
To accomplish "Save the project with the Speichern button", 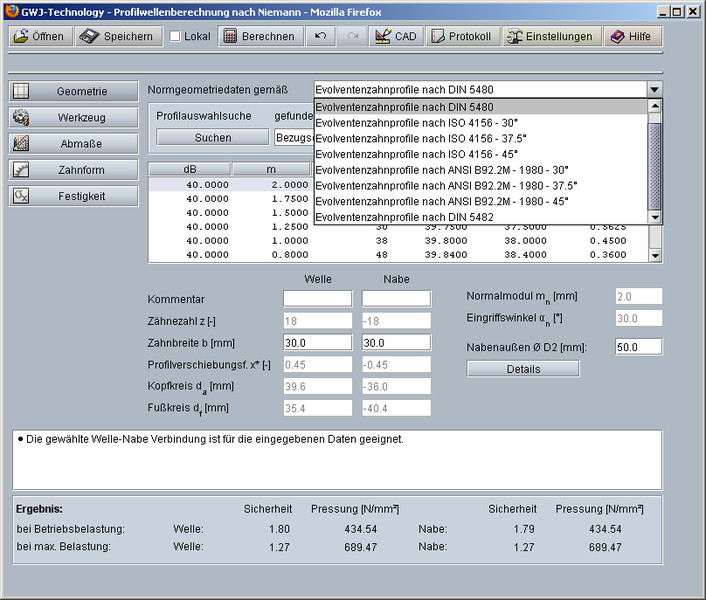I will (116, 36).
